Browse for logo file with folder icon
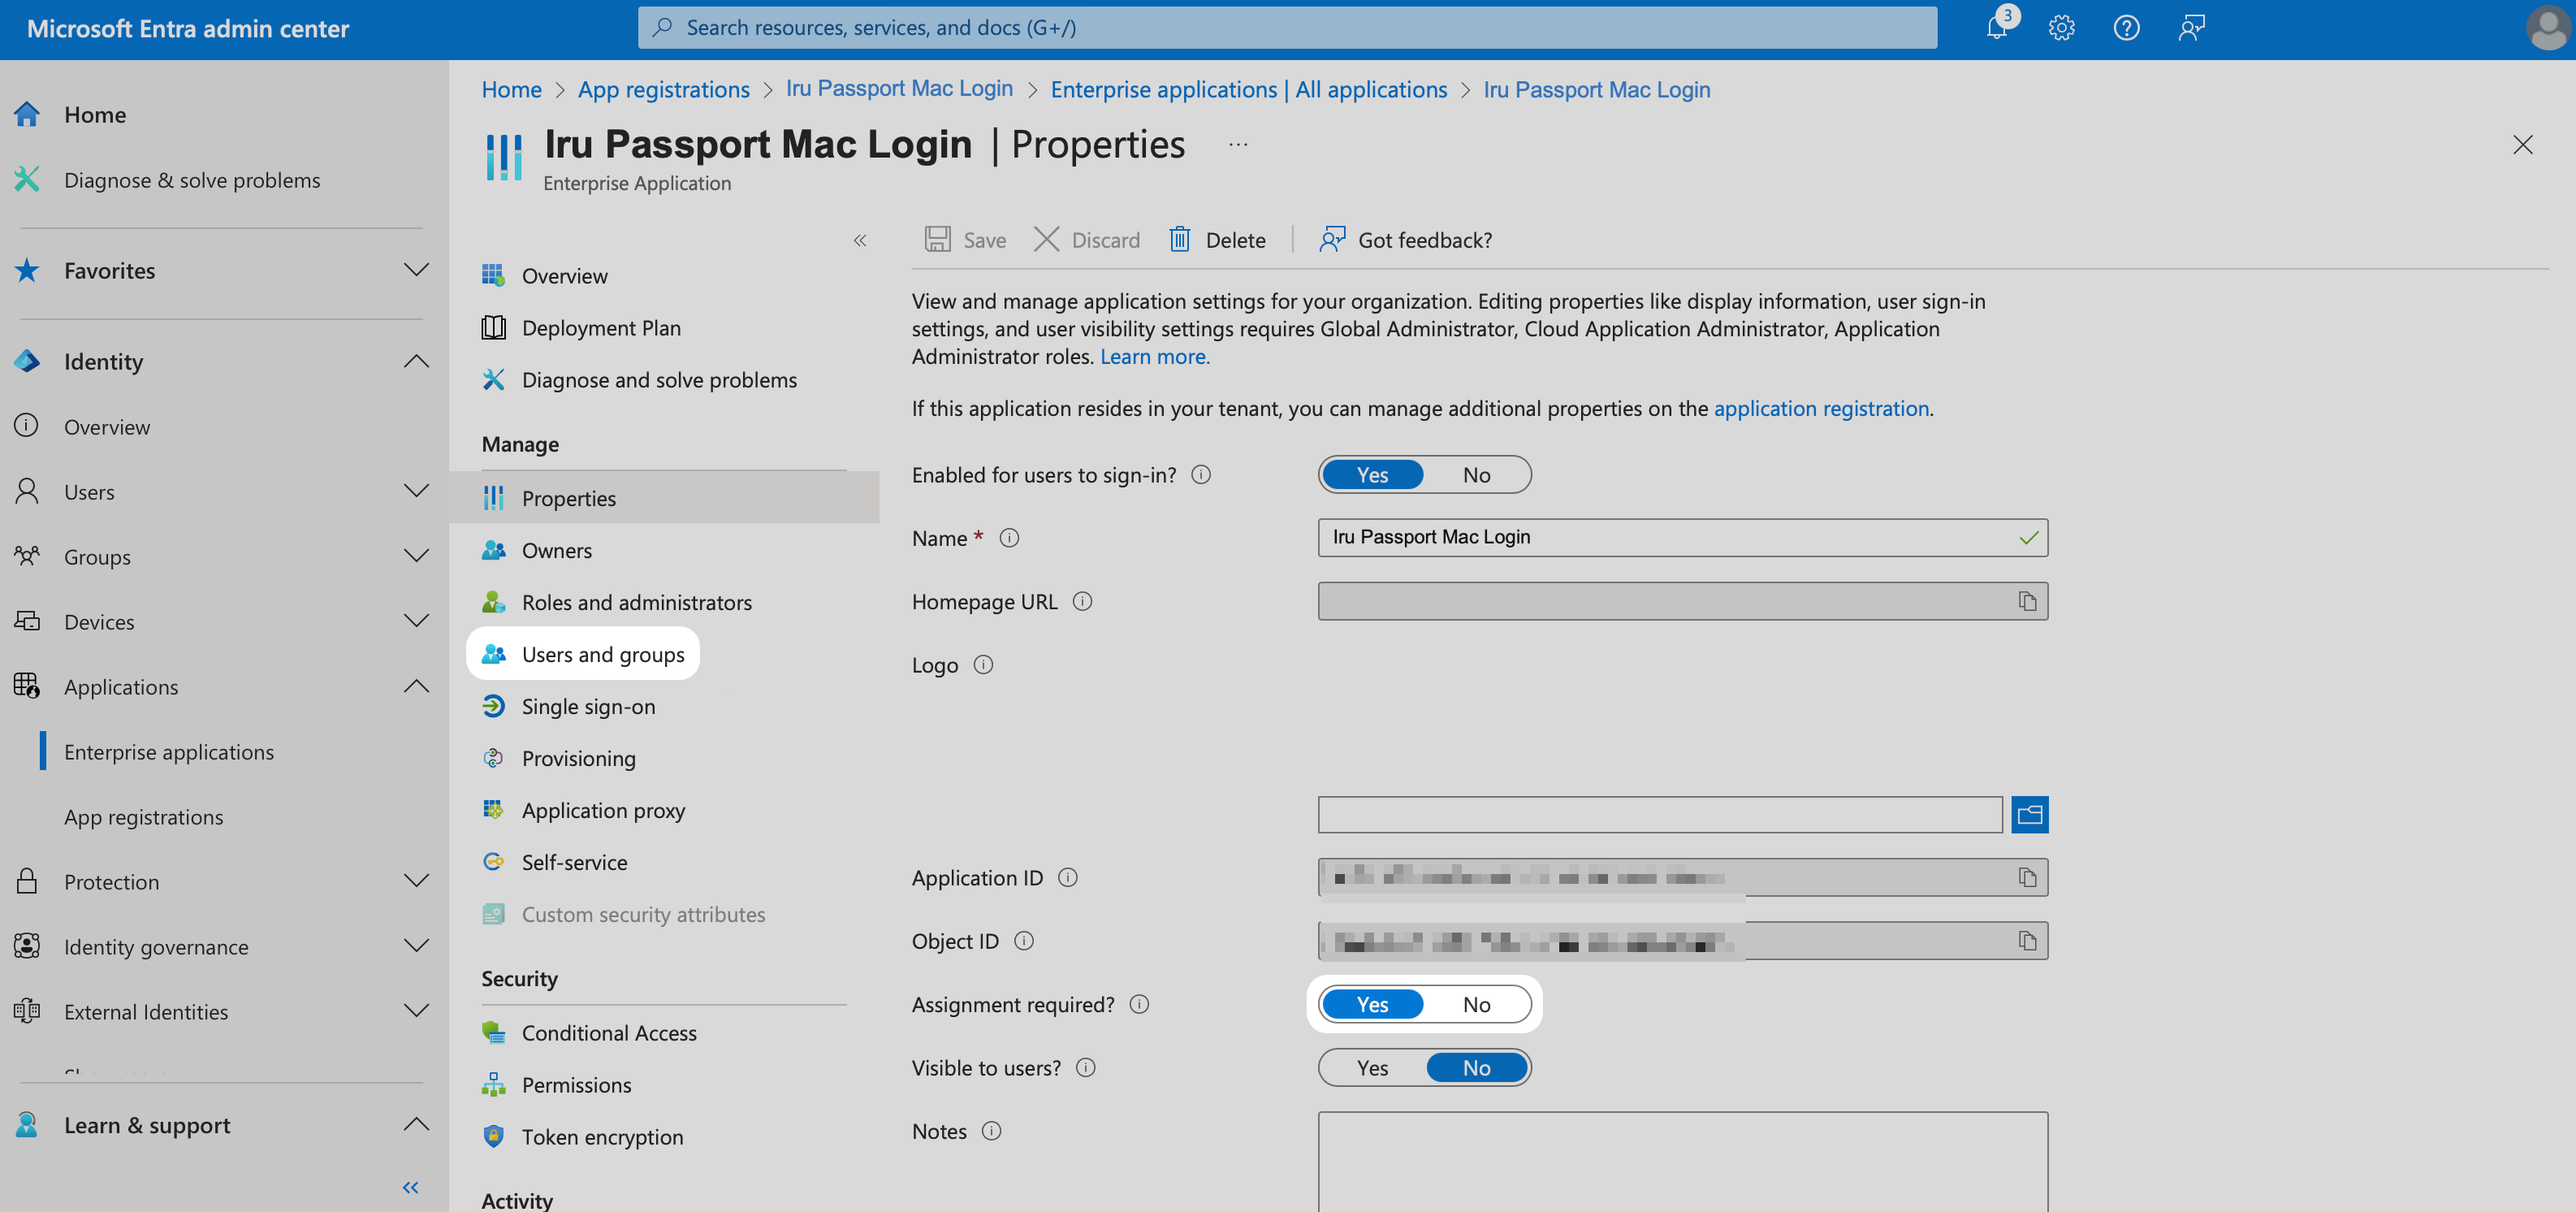Image resolution: width=2576 pixels, height=1212 pixels. tap(2029, 814)
